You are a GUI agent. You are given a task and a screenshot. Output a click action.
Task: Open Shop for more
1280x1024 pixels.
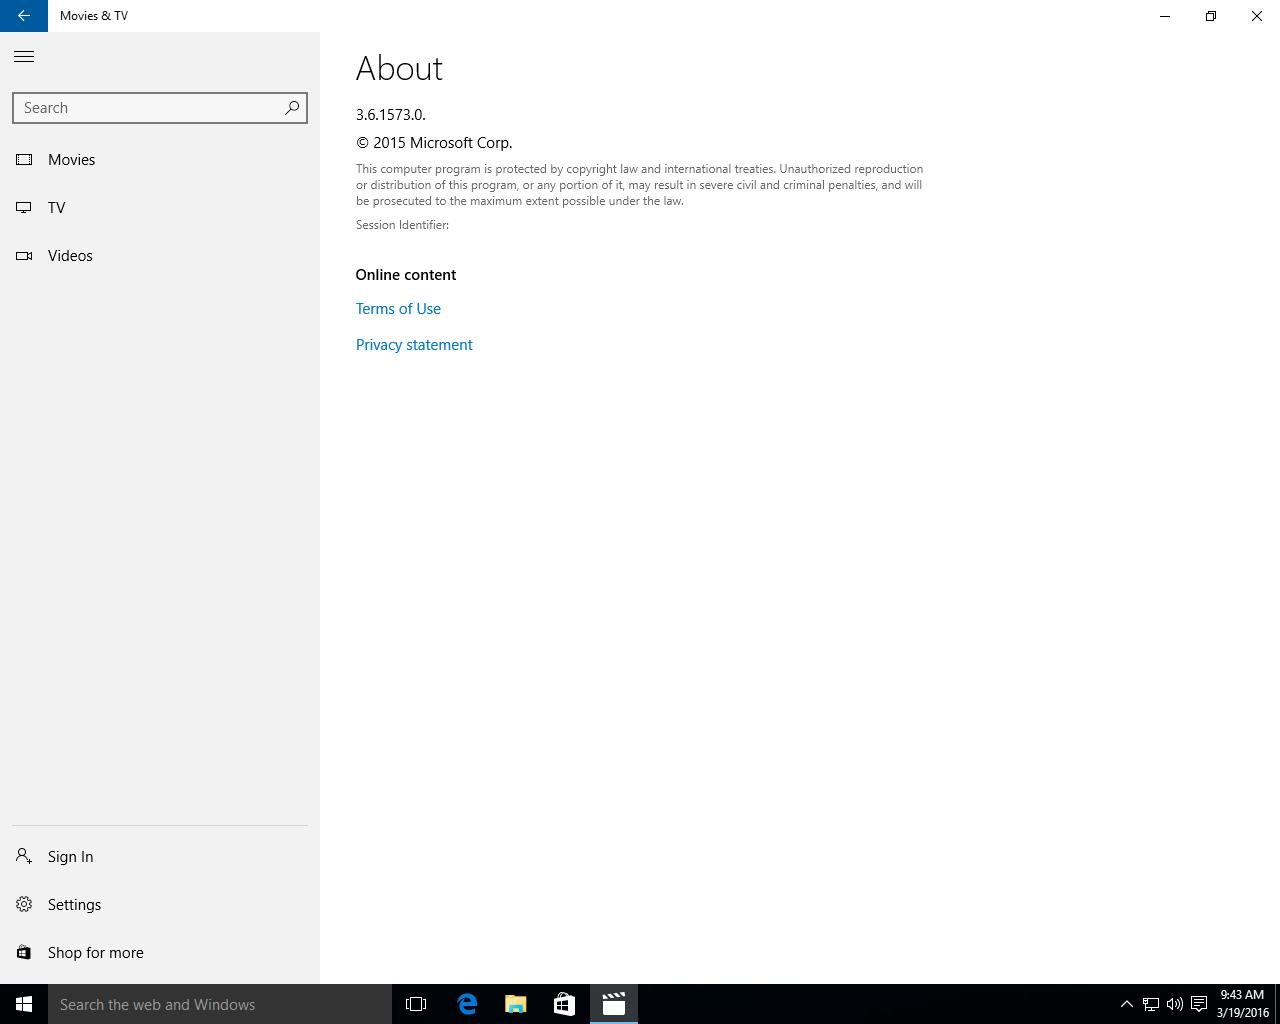pyautogui.click(x=160, y=953)
